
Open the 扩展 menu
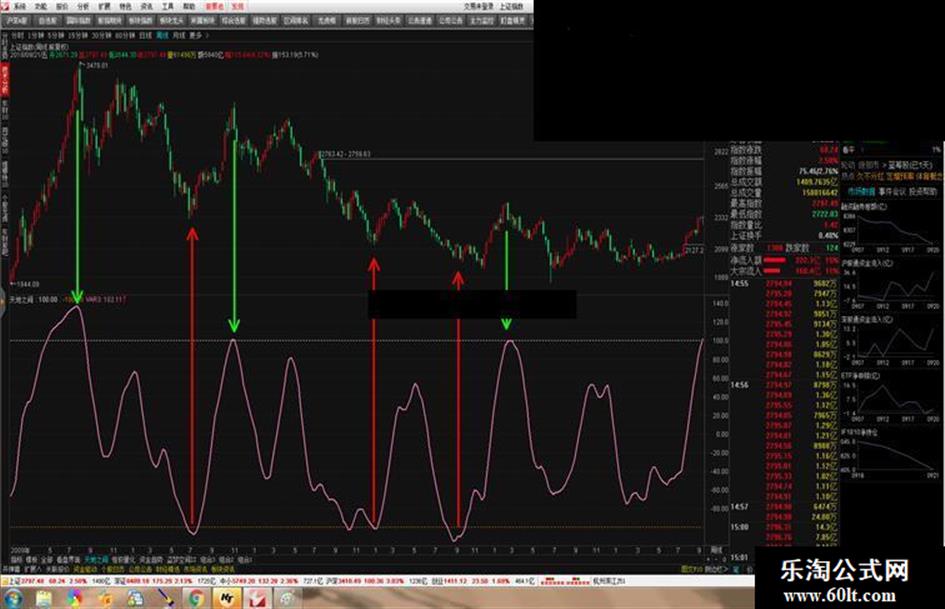104,6
